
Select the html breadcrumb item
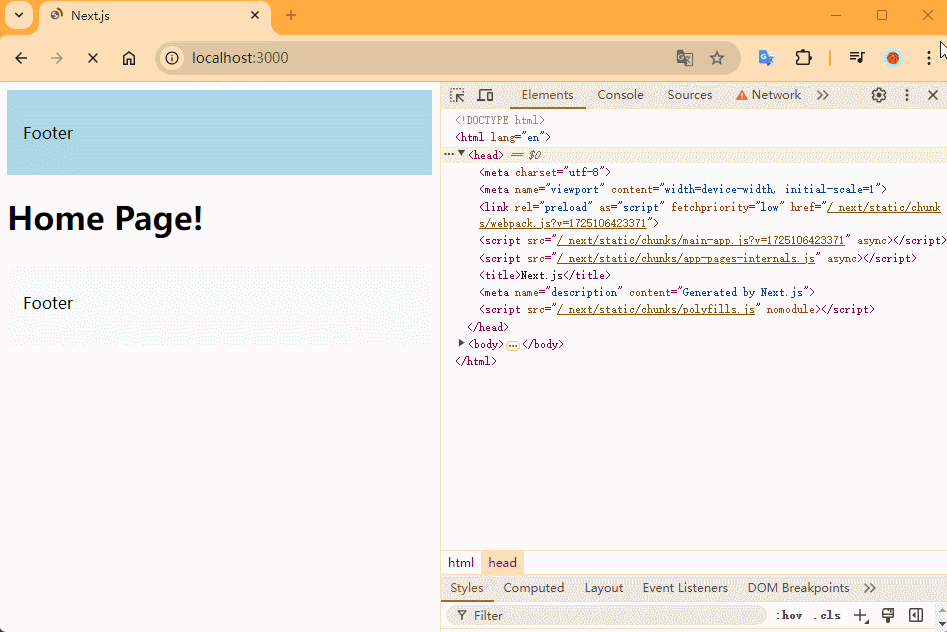tap(461, 563)
